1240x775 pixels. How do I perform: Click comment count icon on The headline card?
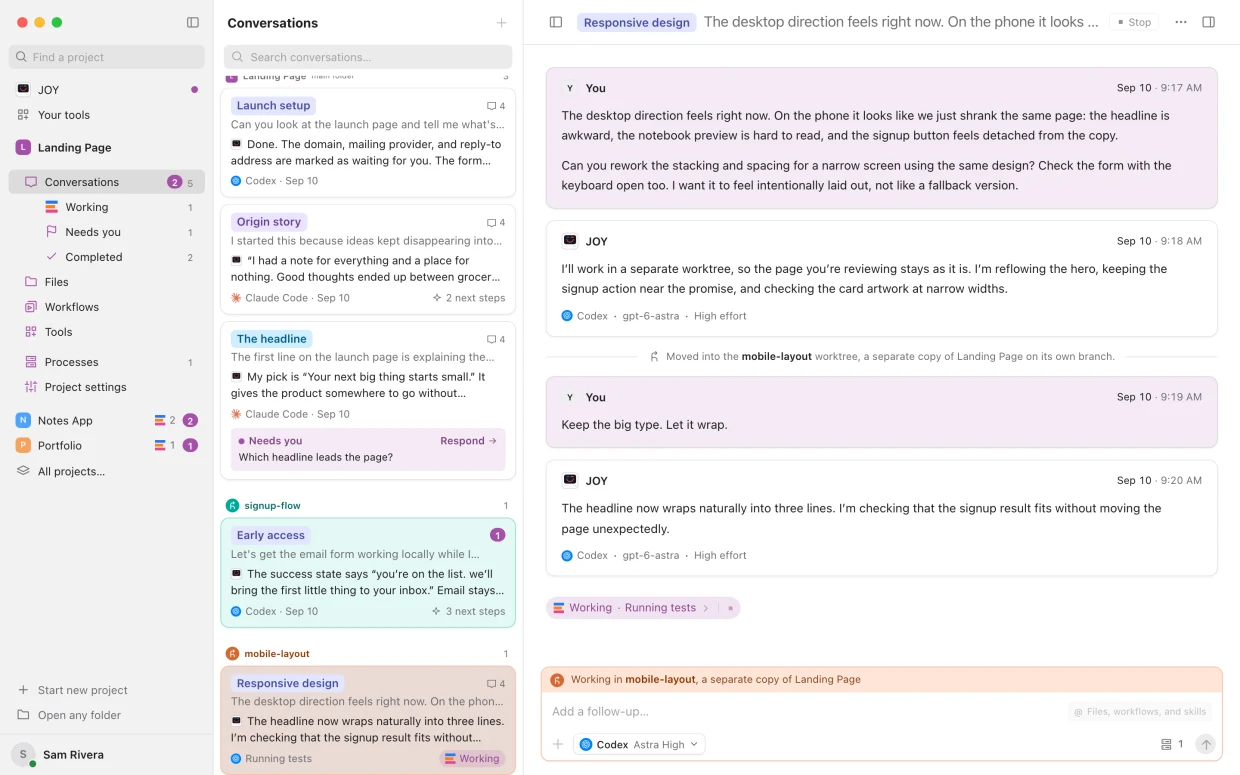[x=496, y=339]
